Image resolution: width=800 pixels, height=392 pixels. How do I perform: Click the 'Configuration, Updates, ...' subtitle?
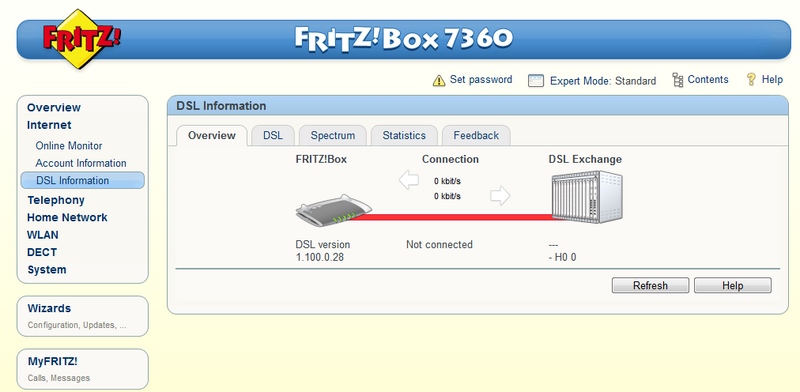(77, 325)
